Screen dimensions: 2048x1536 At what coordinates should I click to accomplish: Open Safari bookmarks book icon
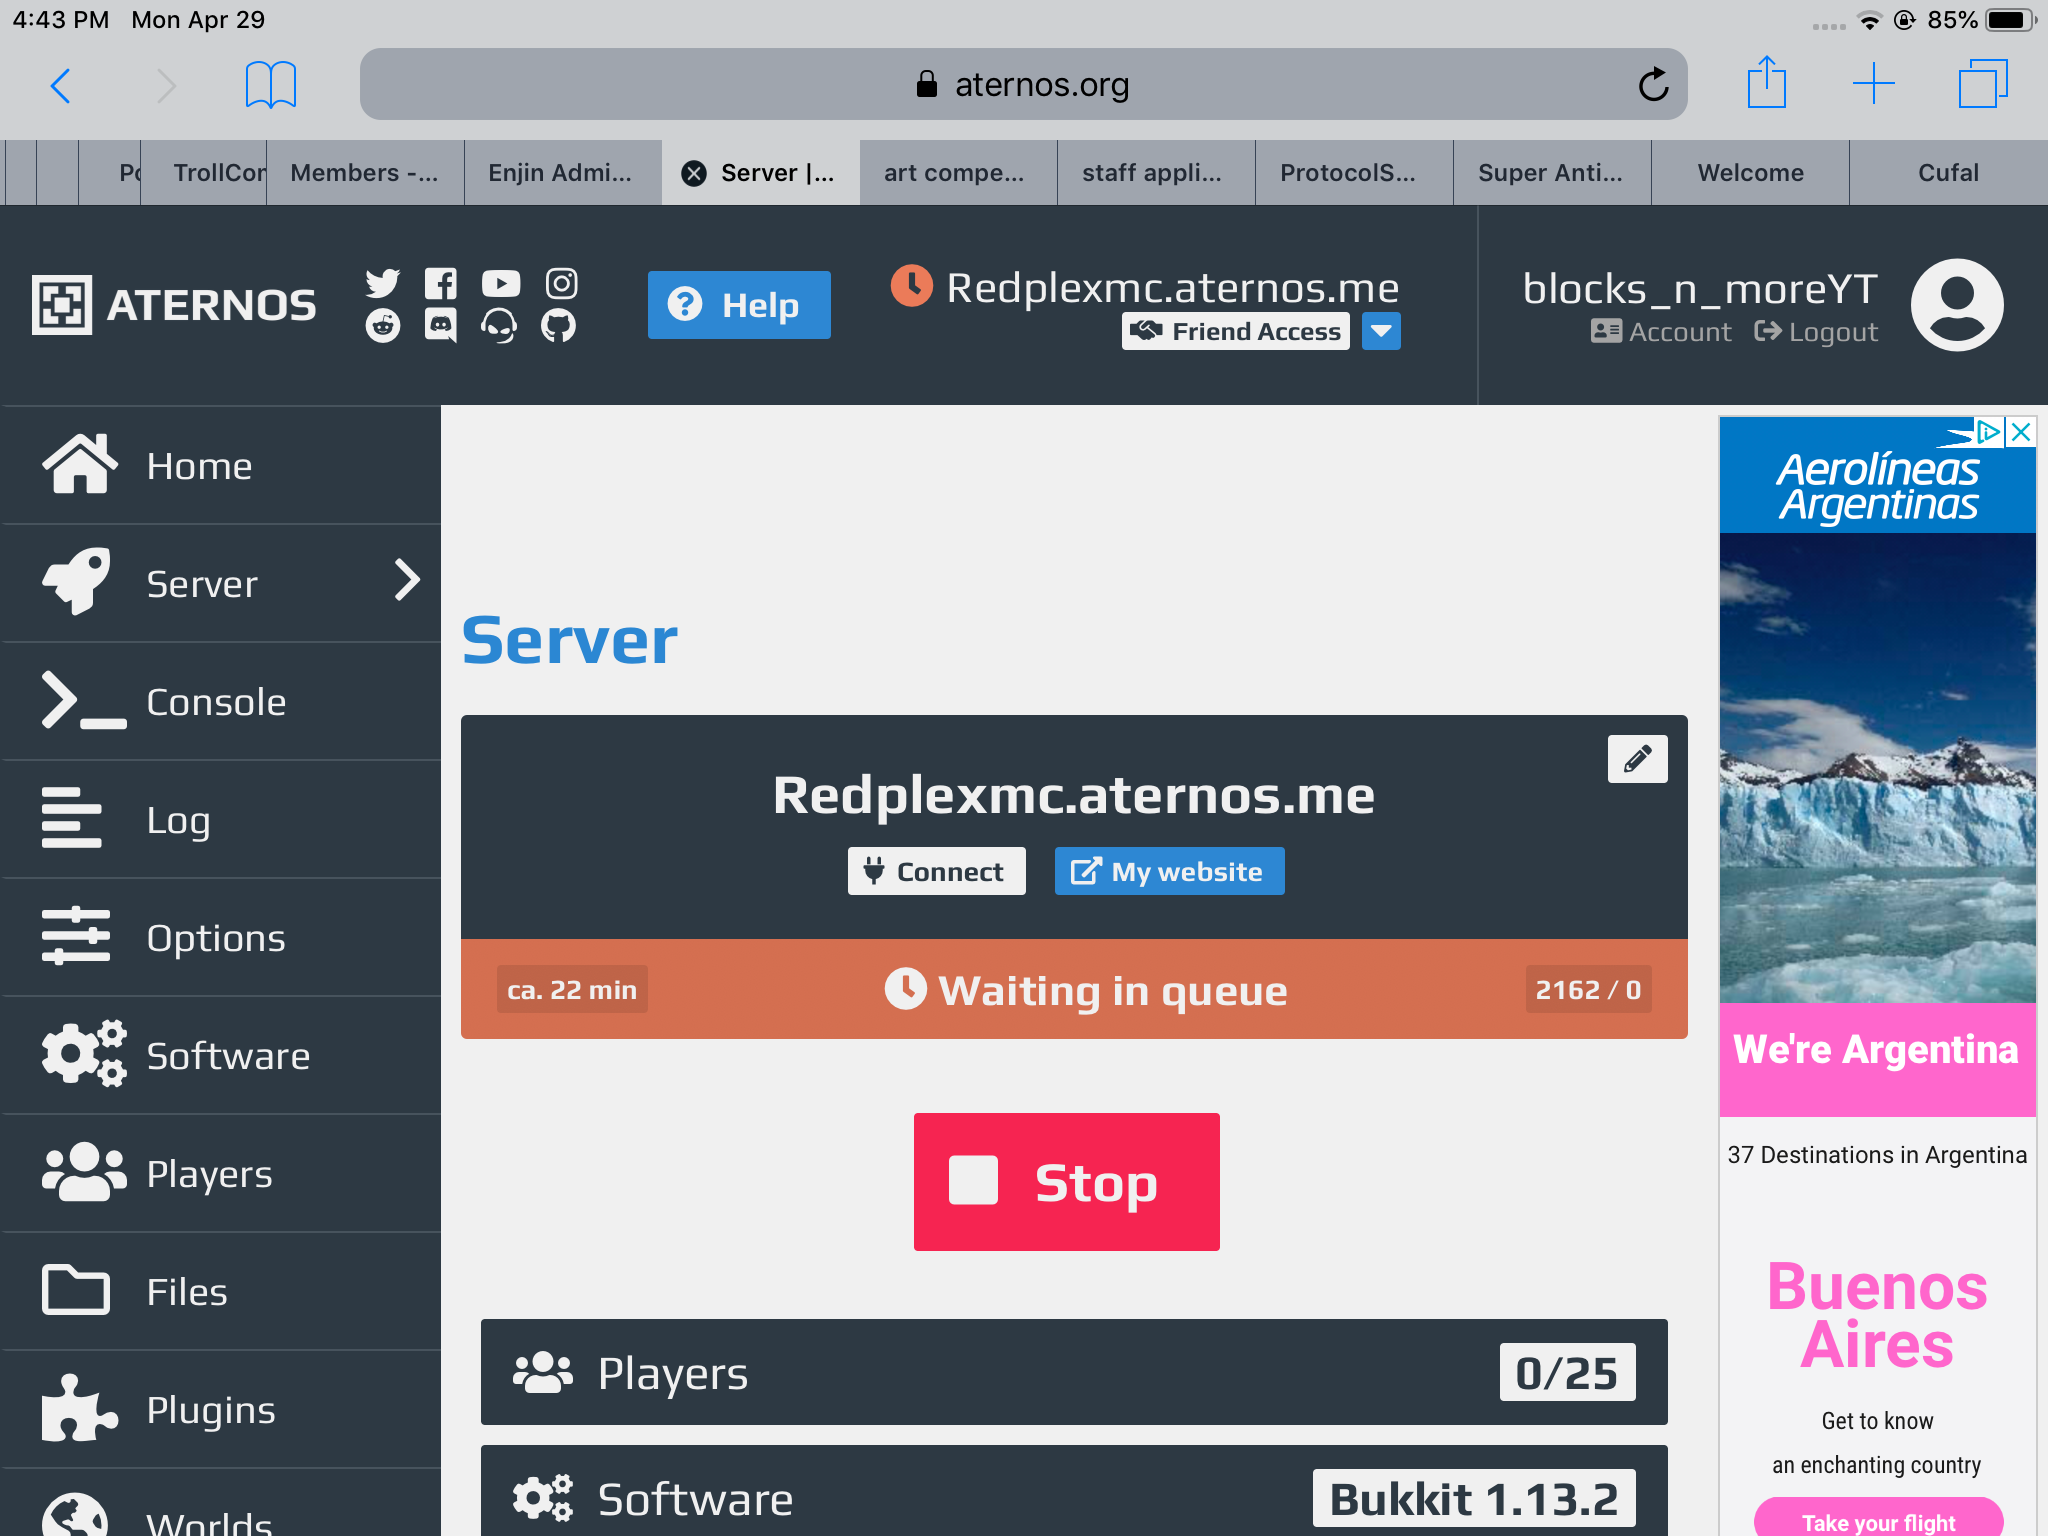coord(271,85)
